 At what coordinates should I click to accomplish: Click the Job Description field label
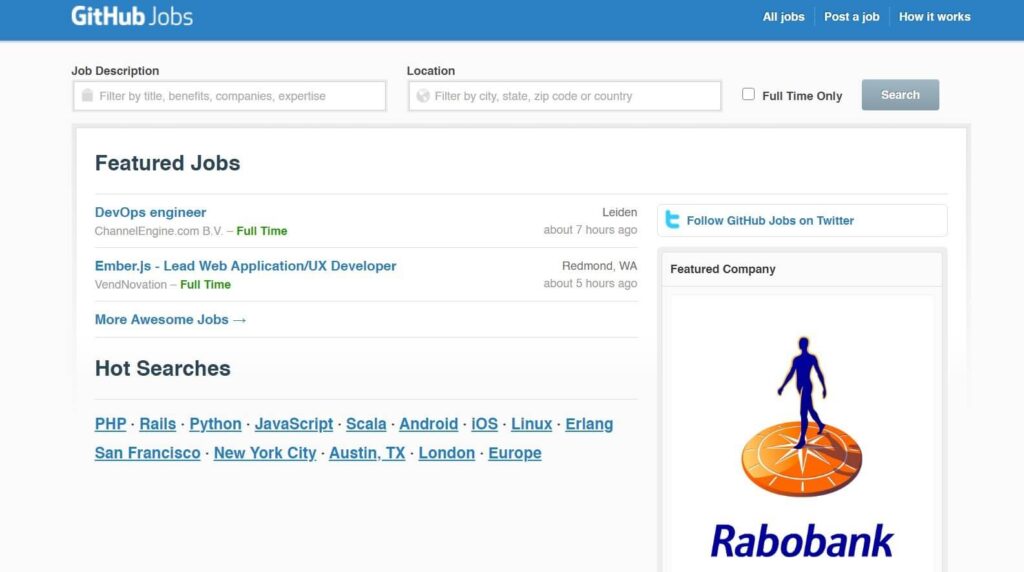tap(115, 71)
